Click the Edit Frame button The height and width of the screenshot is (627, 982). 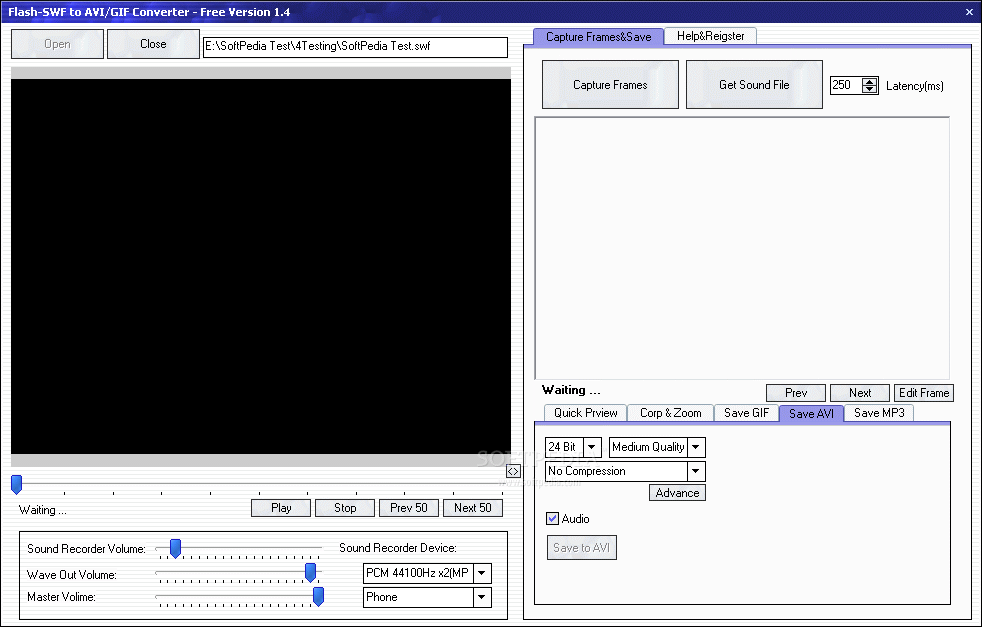click(x=924, y=393)
